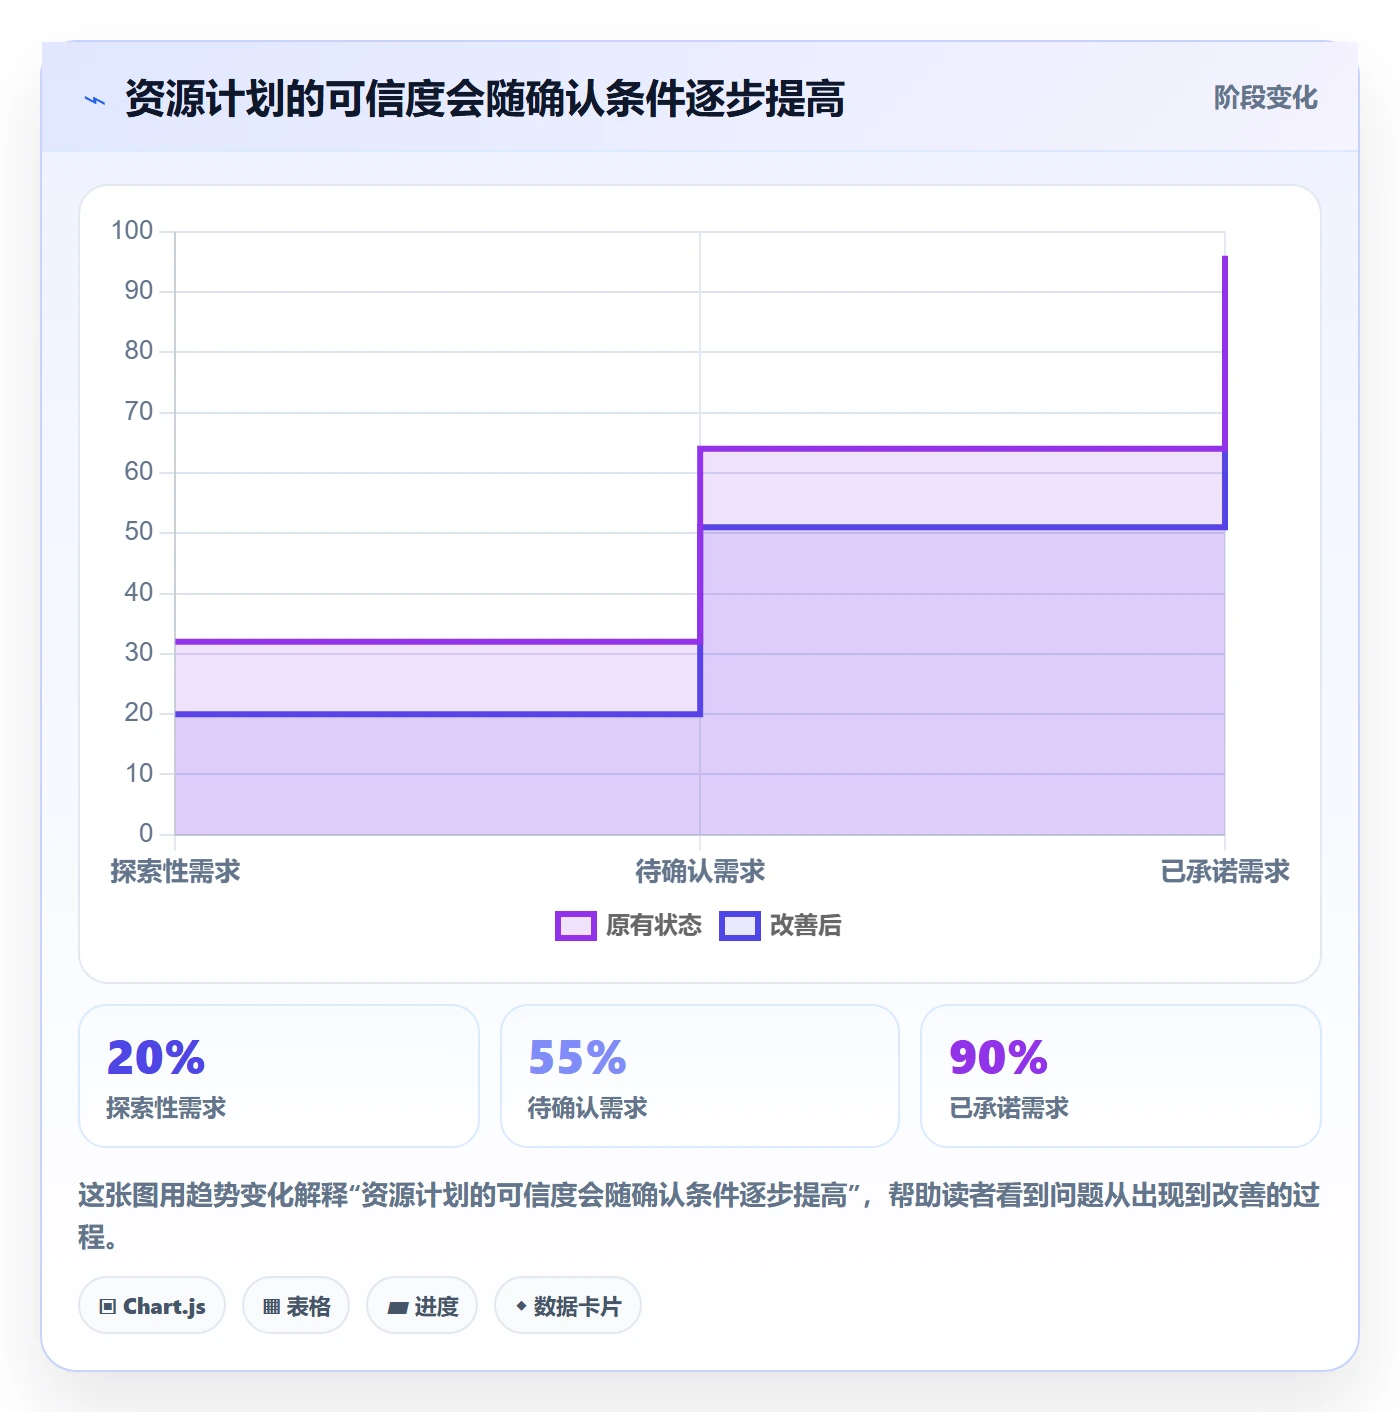Screen dimensions: 1400x1412
Task: Click the 阶段变化 label in header
Action: click(1266, 98)
